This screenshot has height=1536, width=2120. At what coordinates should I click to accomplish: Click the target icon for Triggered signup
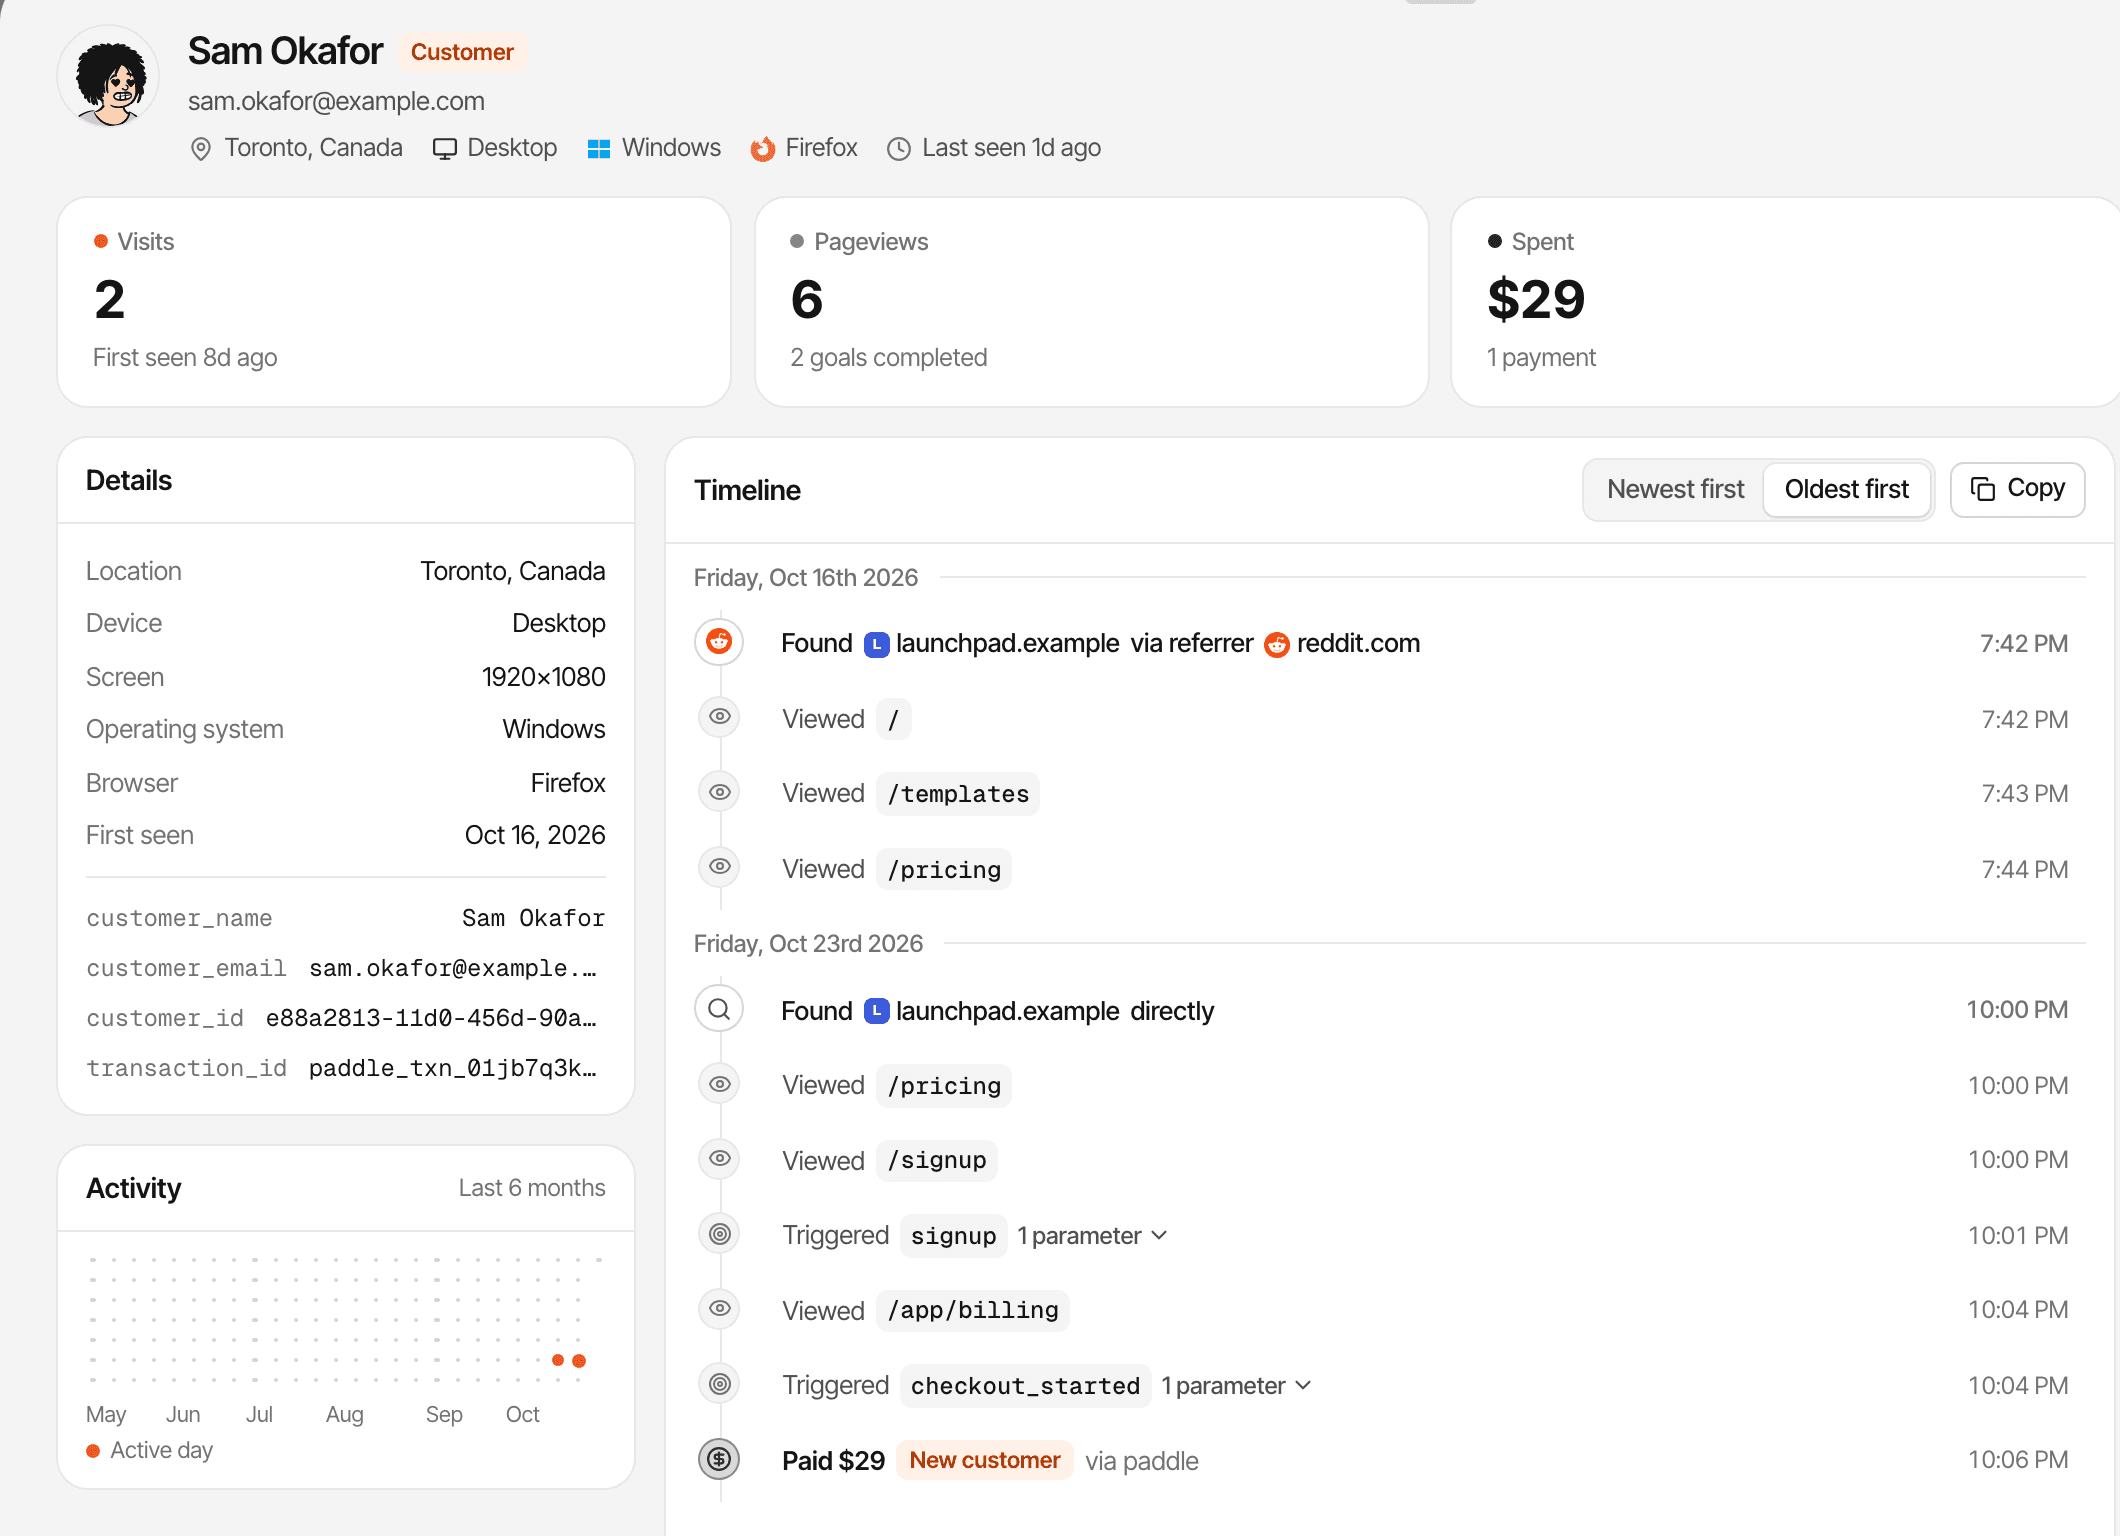(719, 1234)
